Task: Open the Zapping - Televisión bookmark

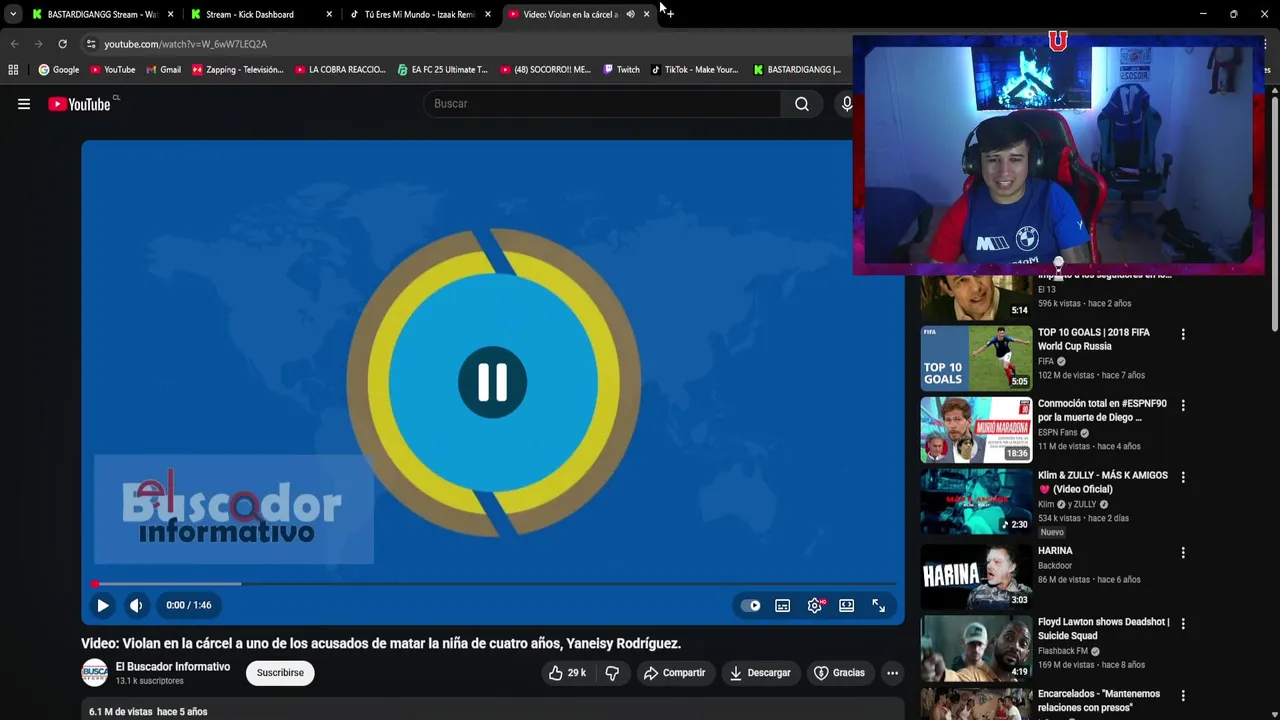Action: 237,70
